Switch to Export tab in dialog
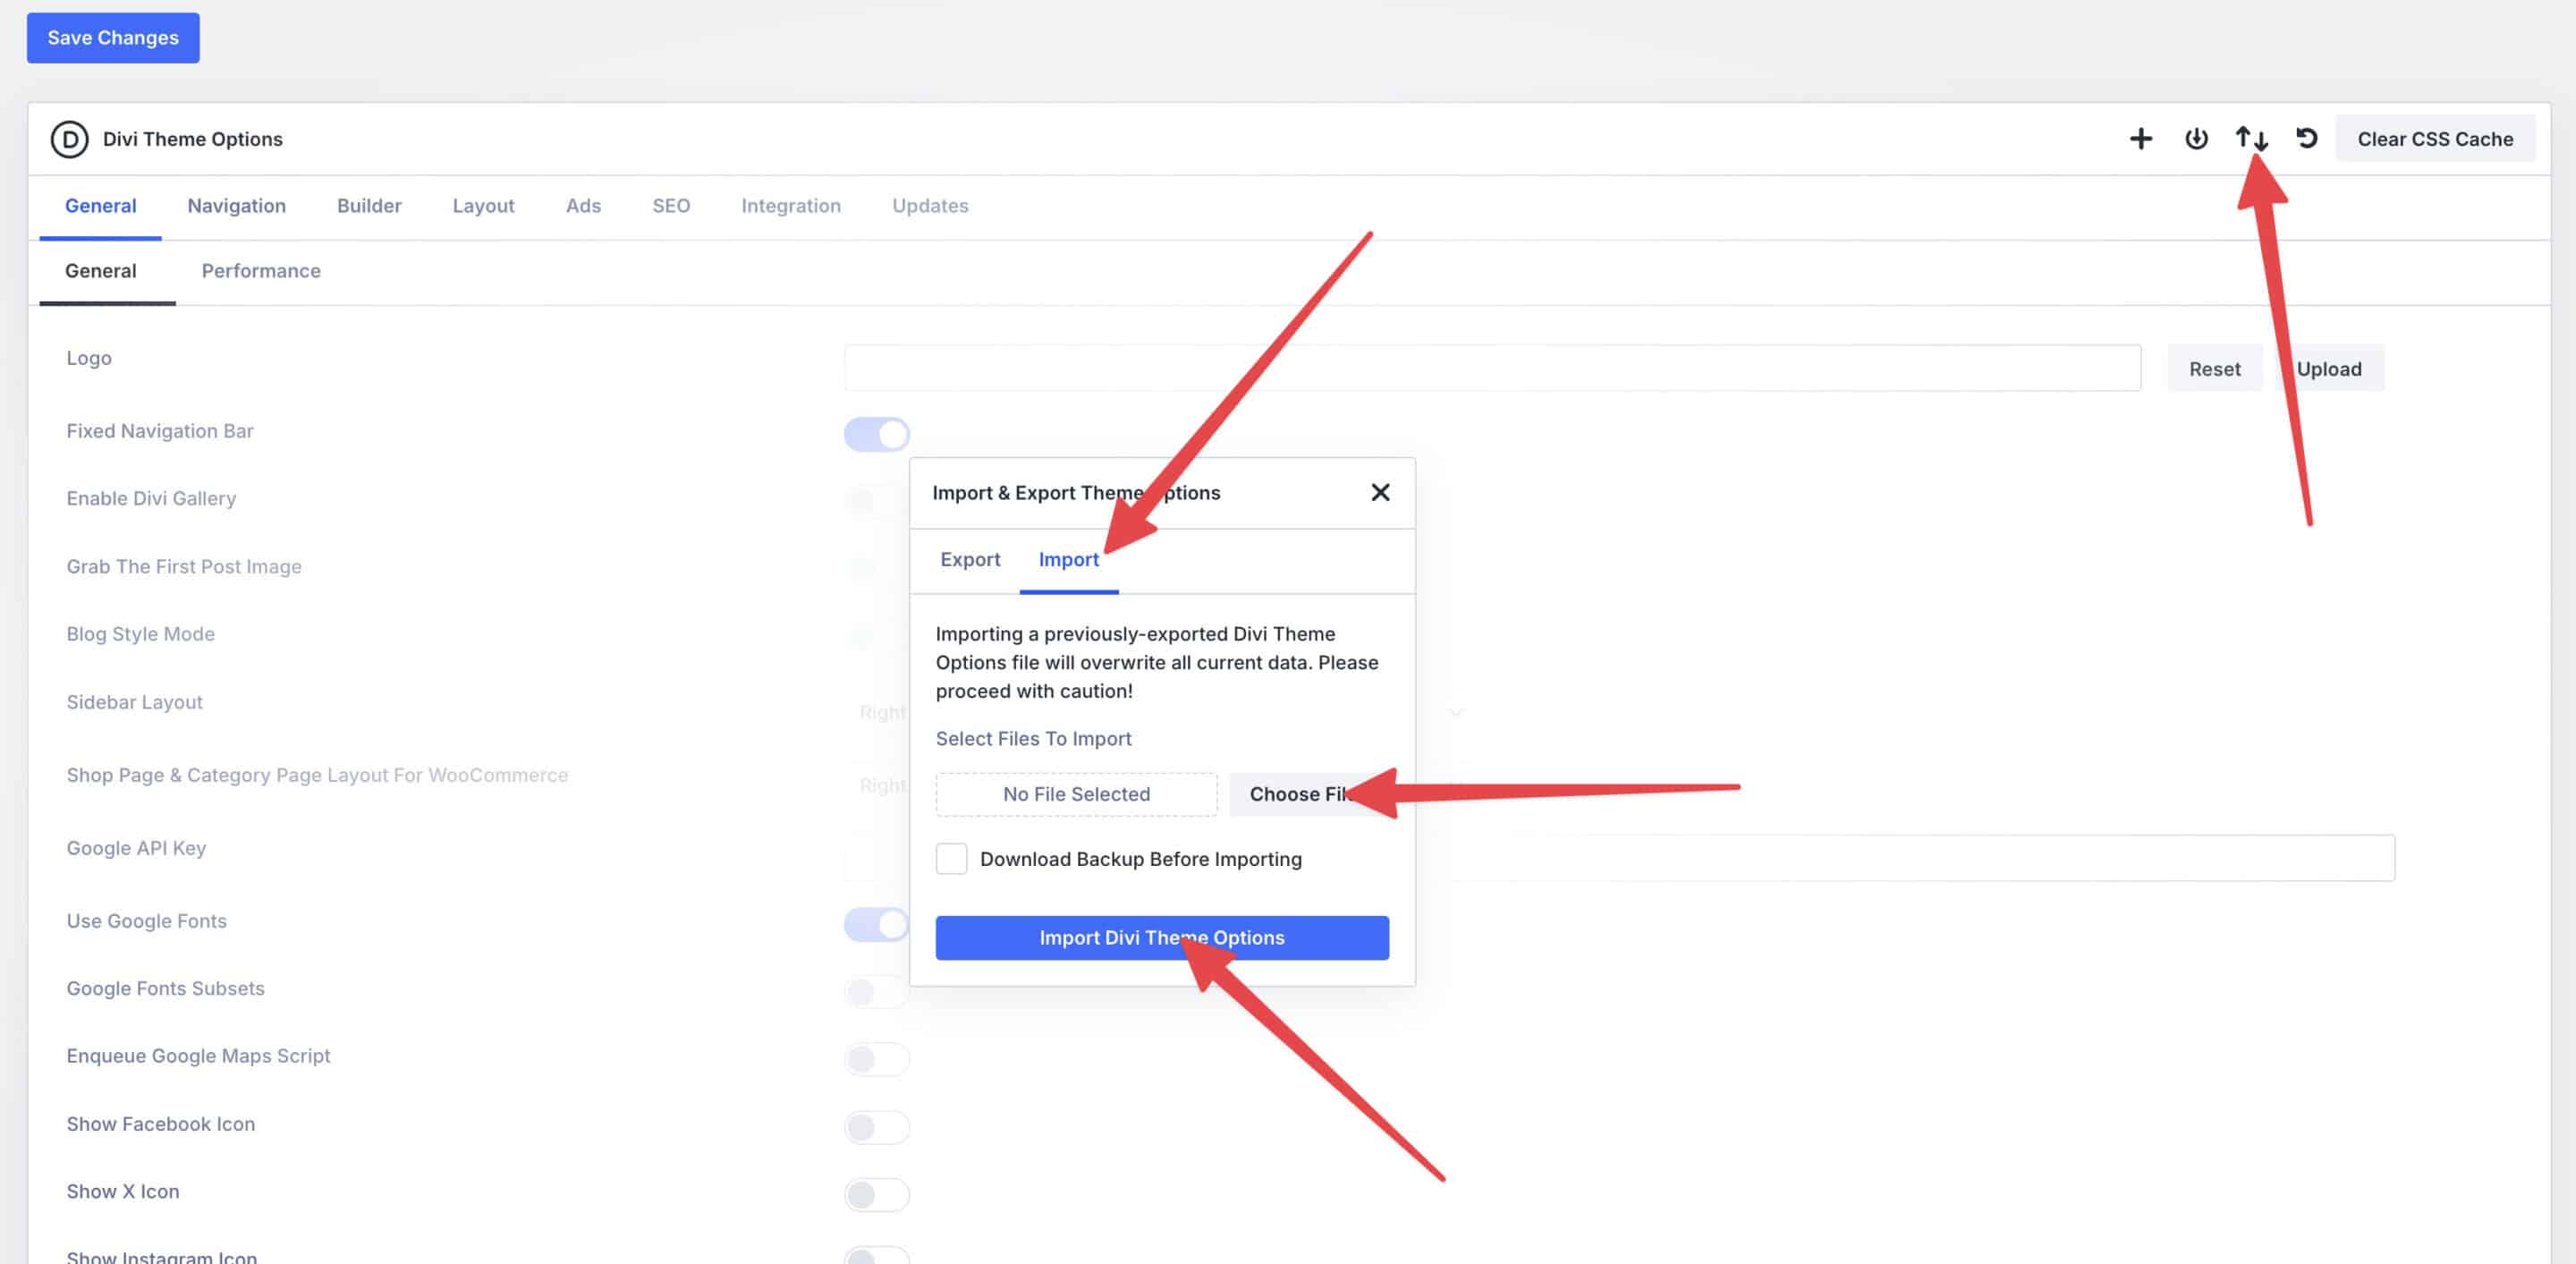 tap(969, 560)
